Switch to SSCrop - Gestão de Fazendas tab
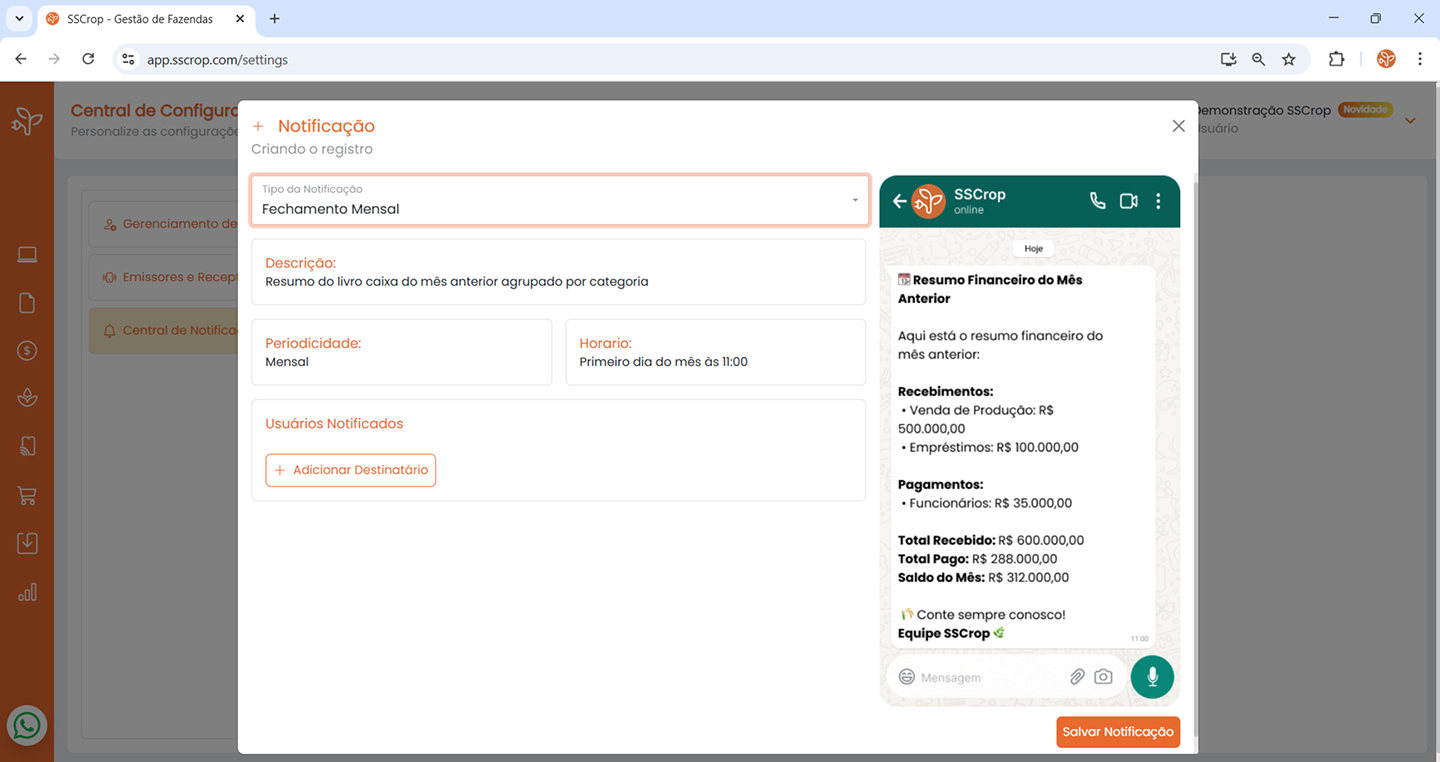 146,19
